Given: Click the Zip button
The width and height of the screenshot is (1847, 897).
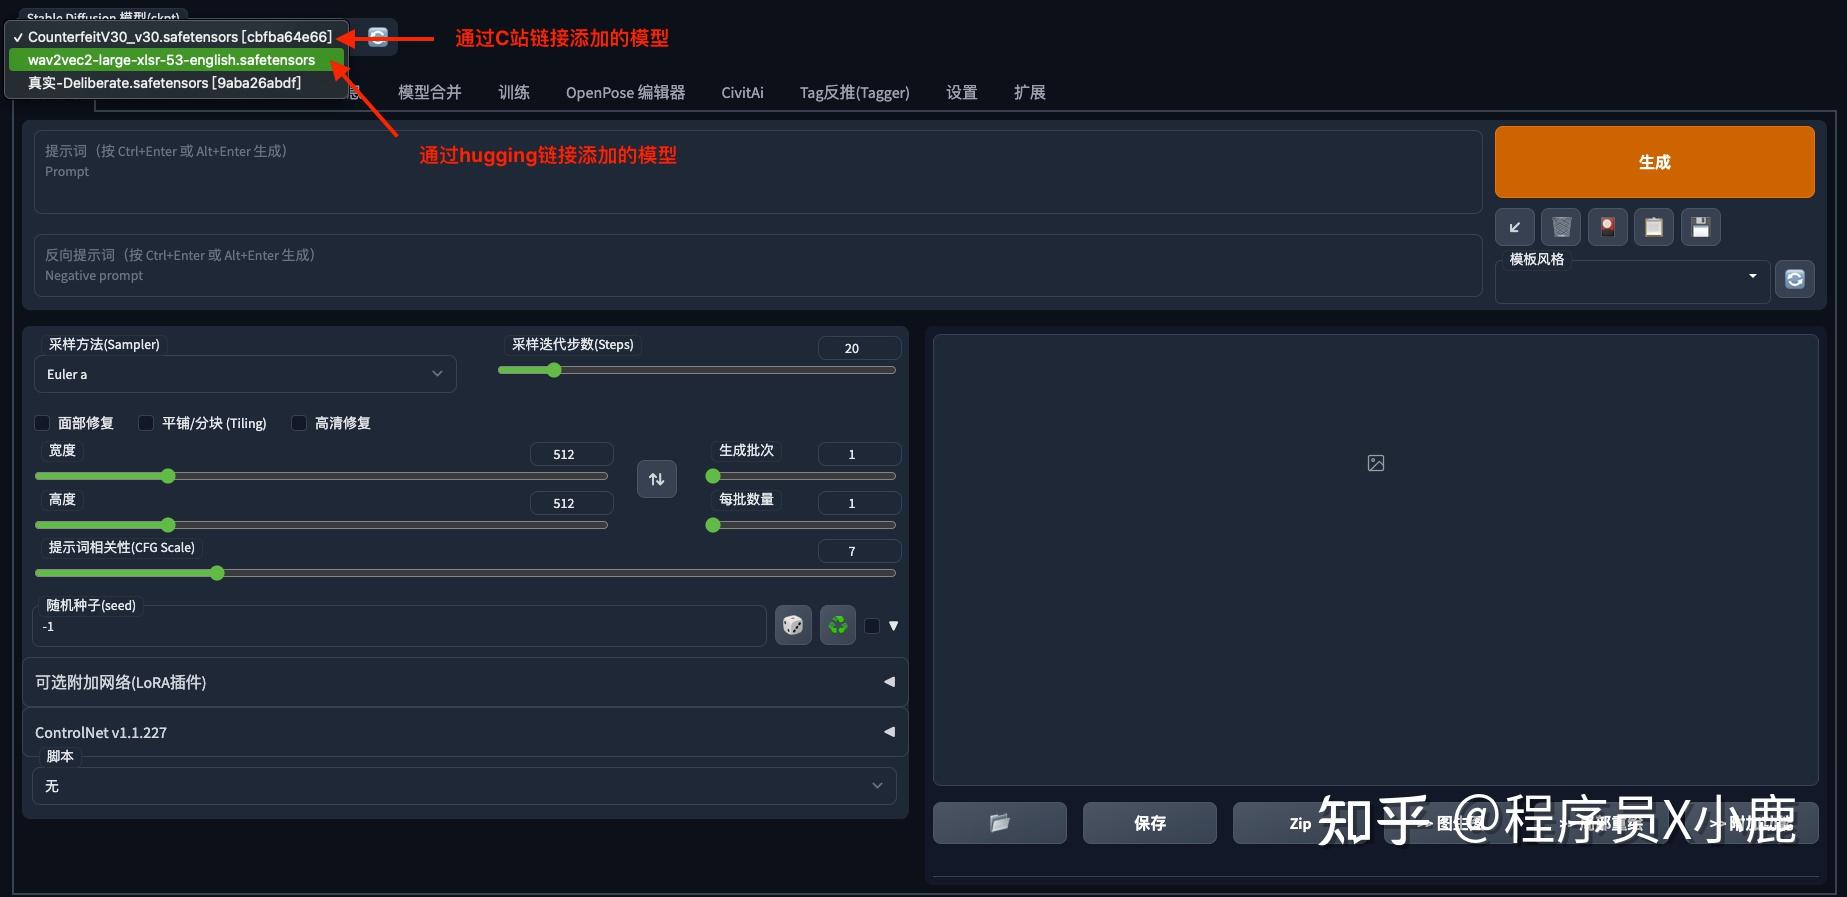Looking at the screenshot, I should click(x=1300, y=823).
